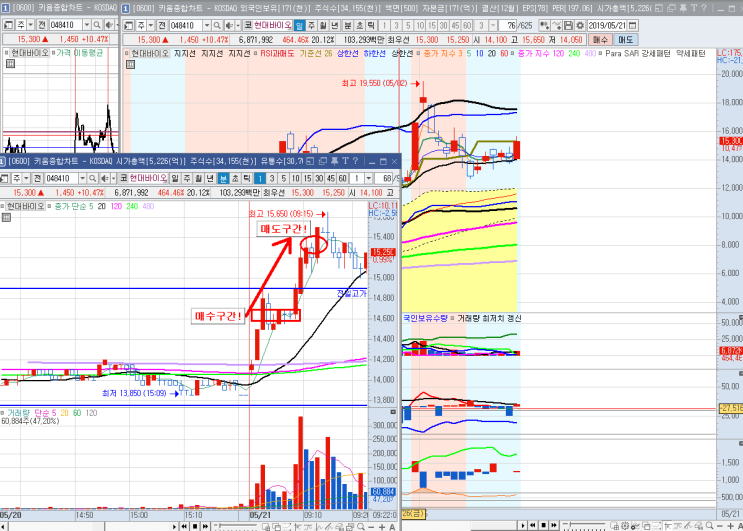Switch front chart to 일 (daily) period
This screenshot has width=743, height=531.
[175, 178]
